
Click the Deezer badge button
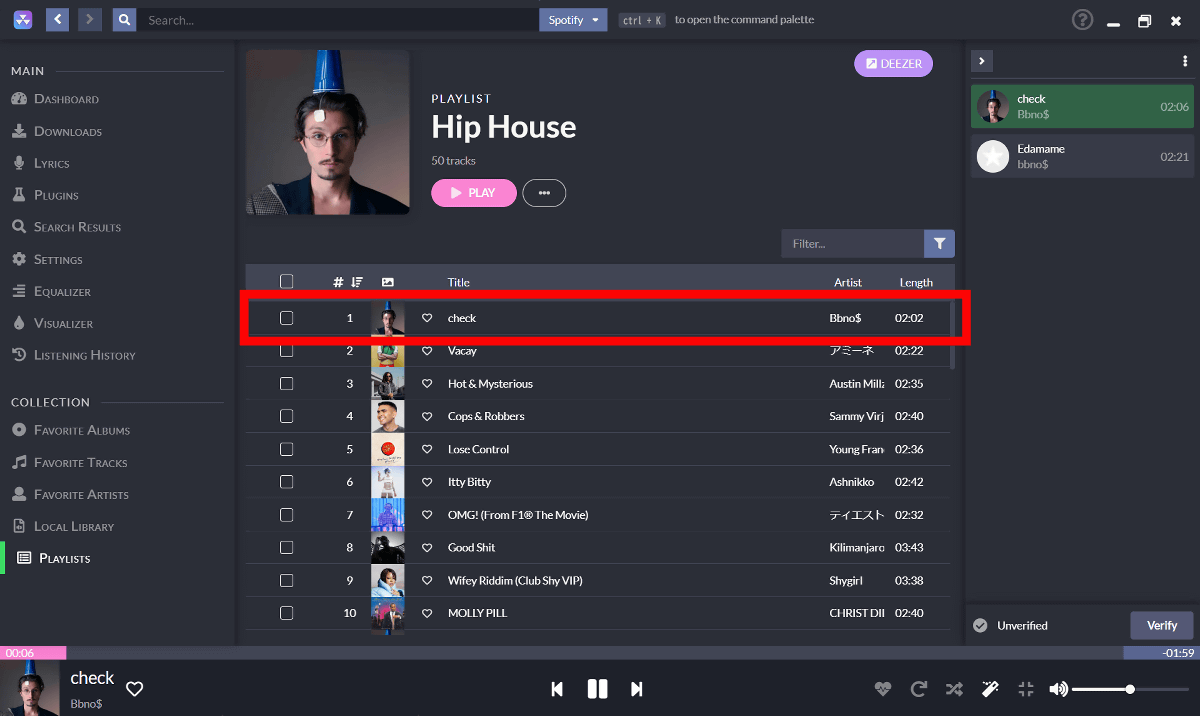(893, 64)
